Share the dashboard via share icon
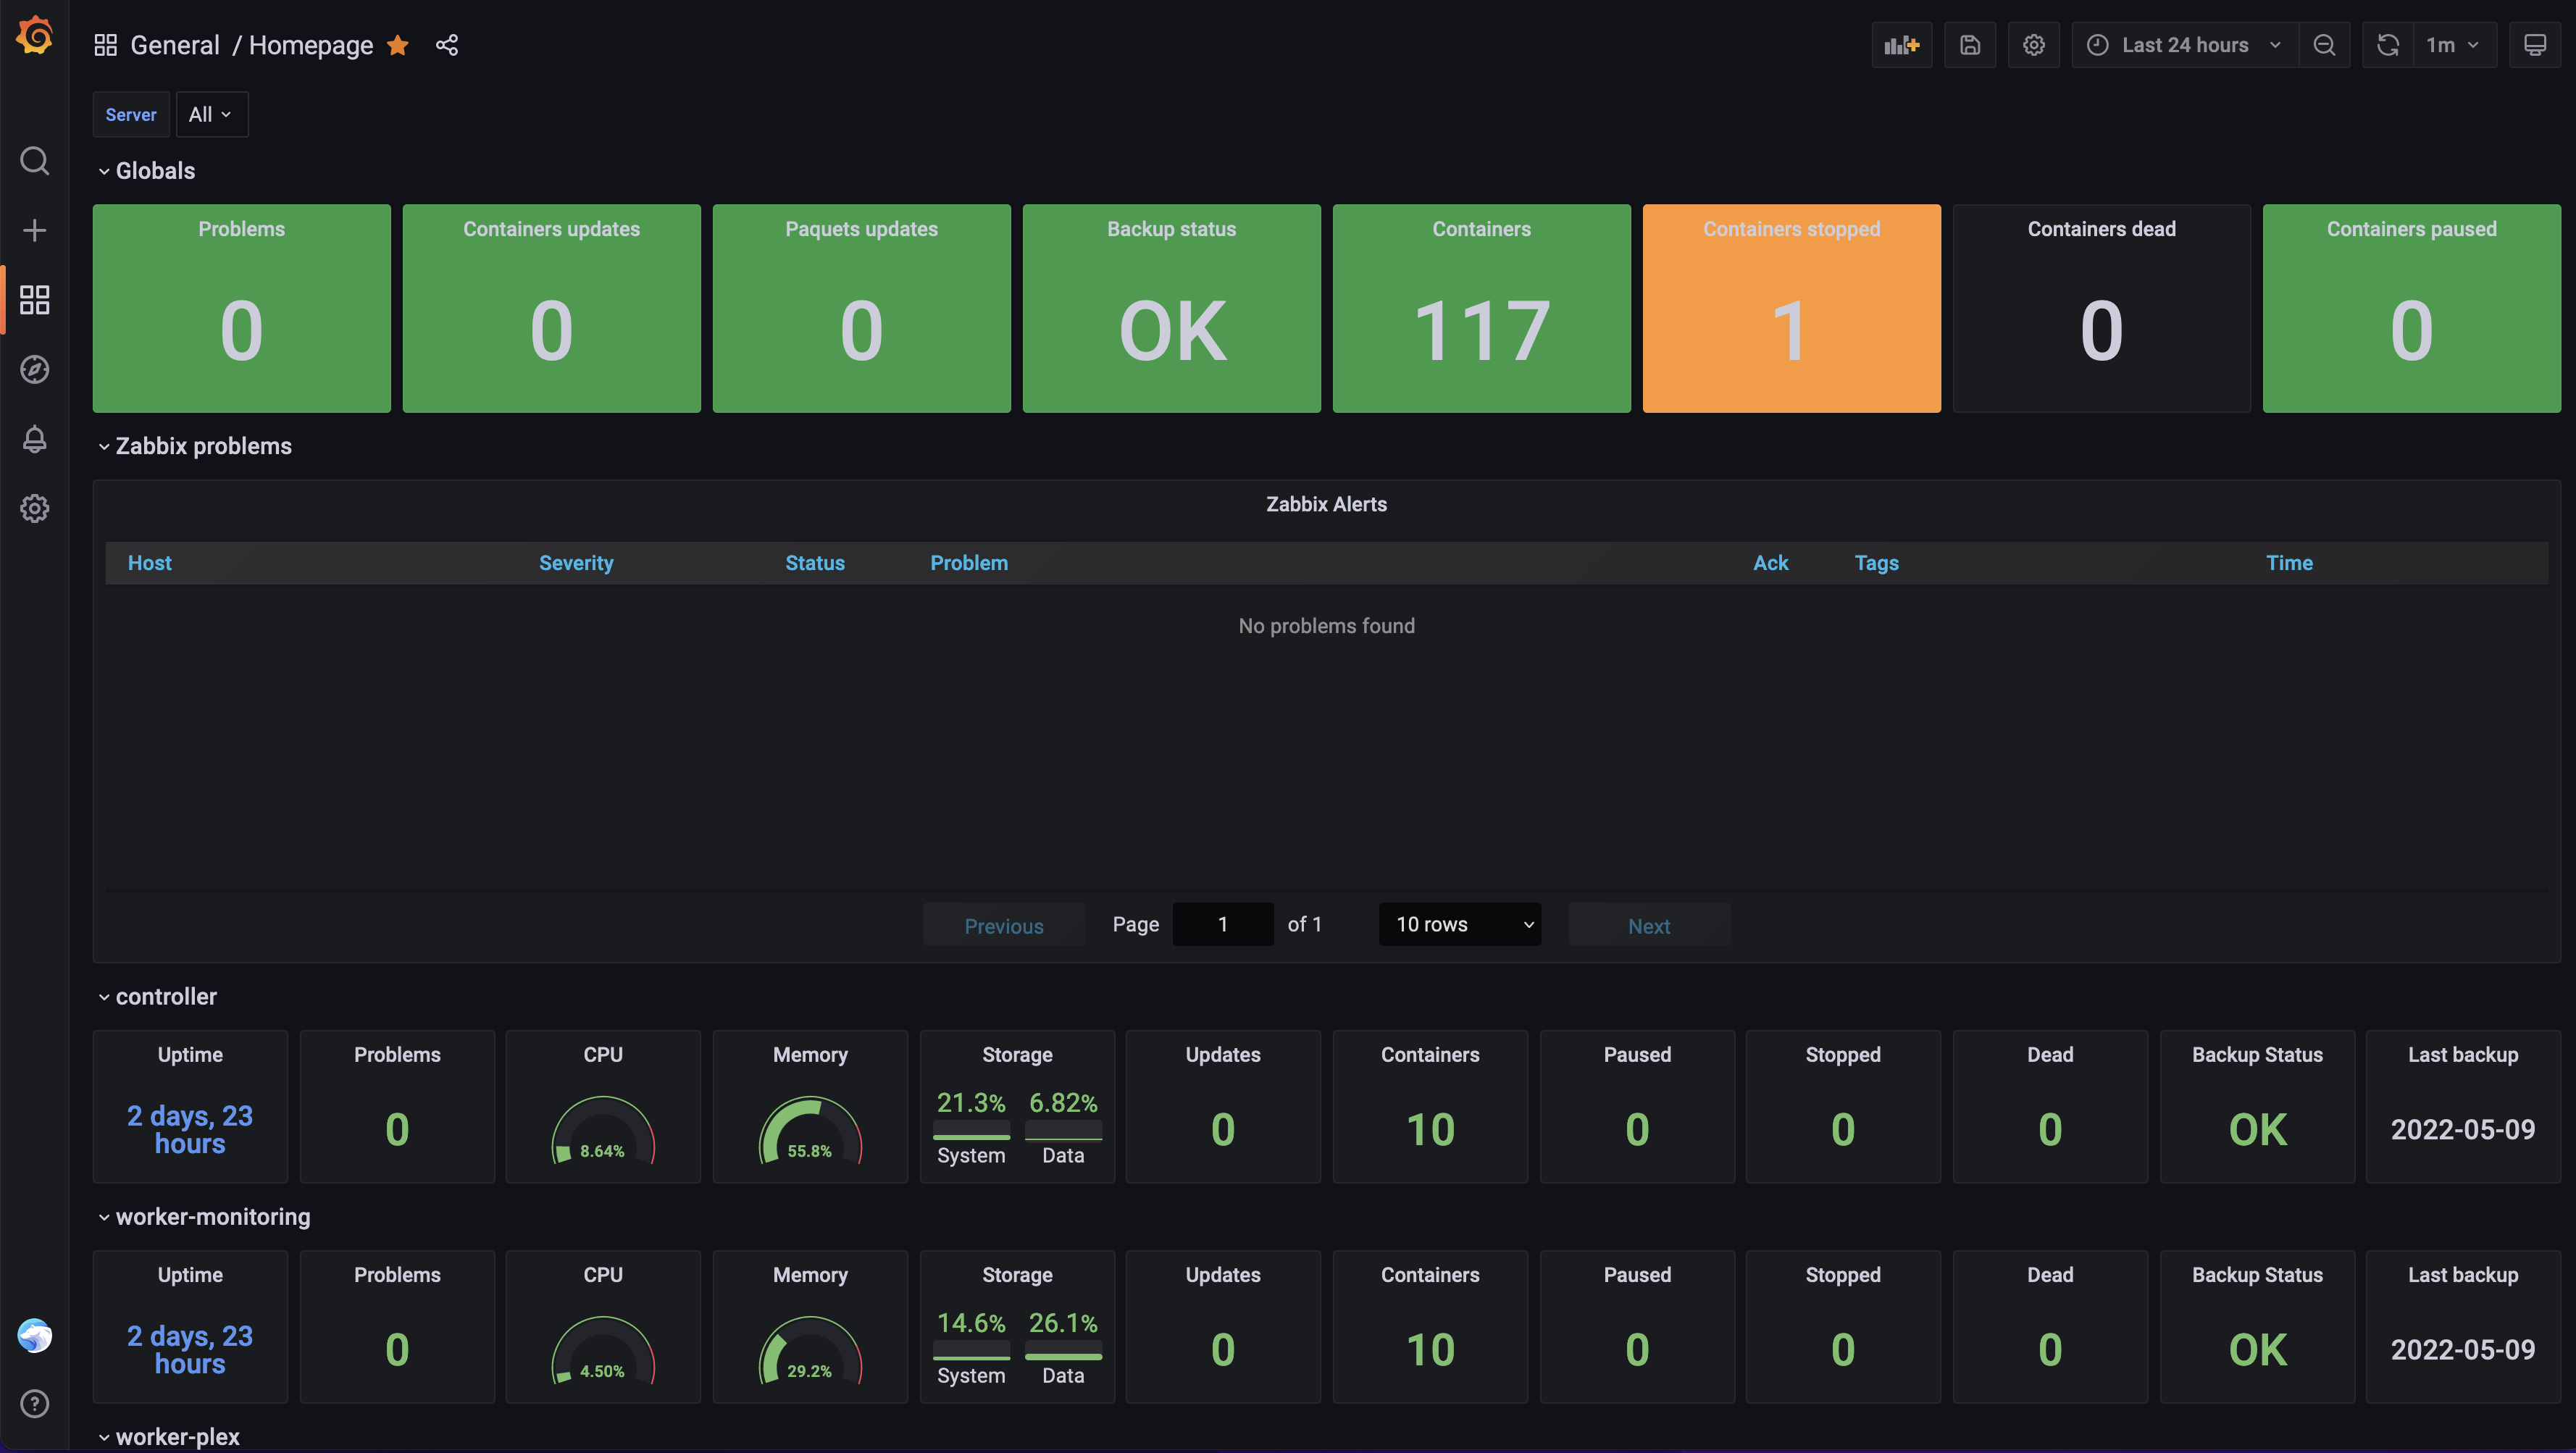Screen dimensions: 2576x1453 447,45
